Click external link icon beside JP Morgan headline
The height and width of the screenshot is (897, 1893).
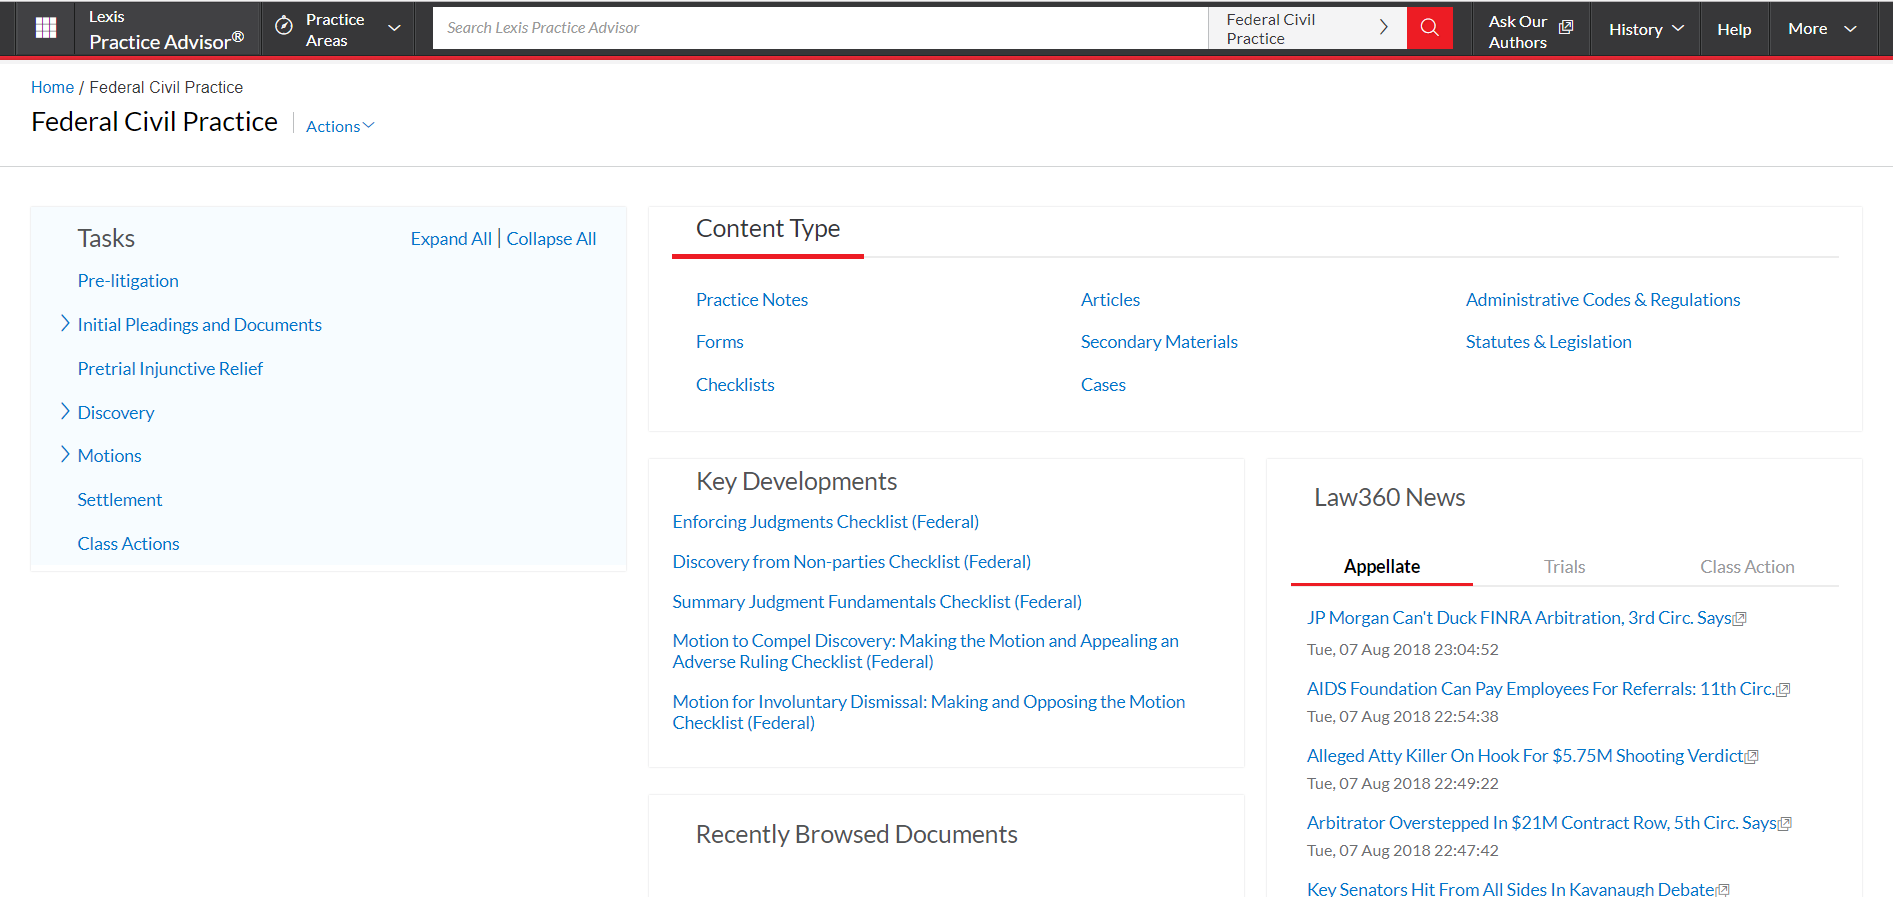(x=1740, y=619)
